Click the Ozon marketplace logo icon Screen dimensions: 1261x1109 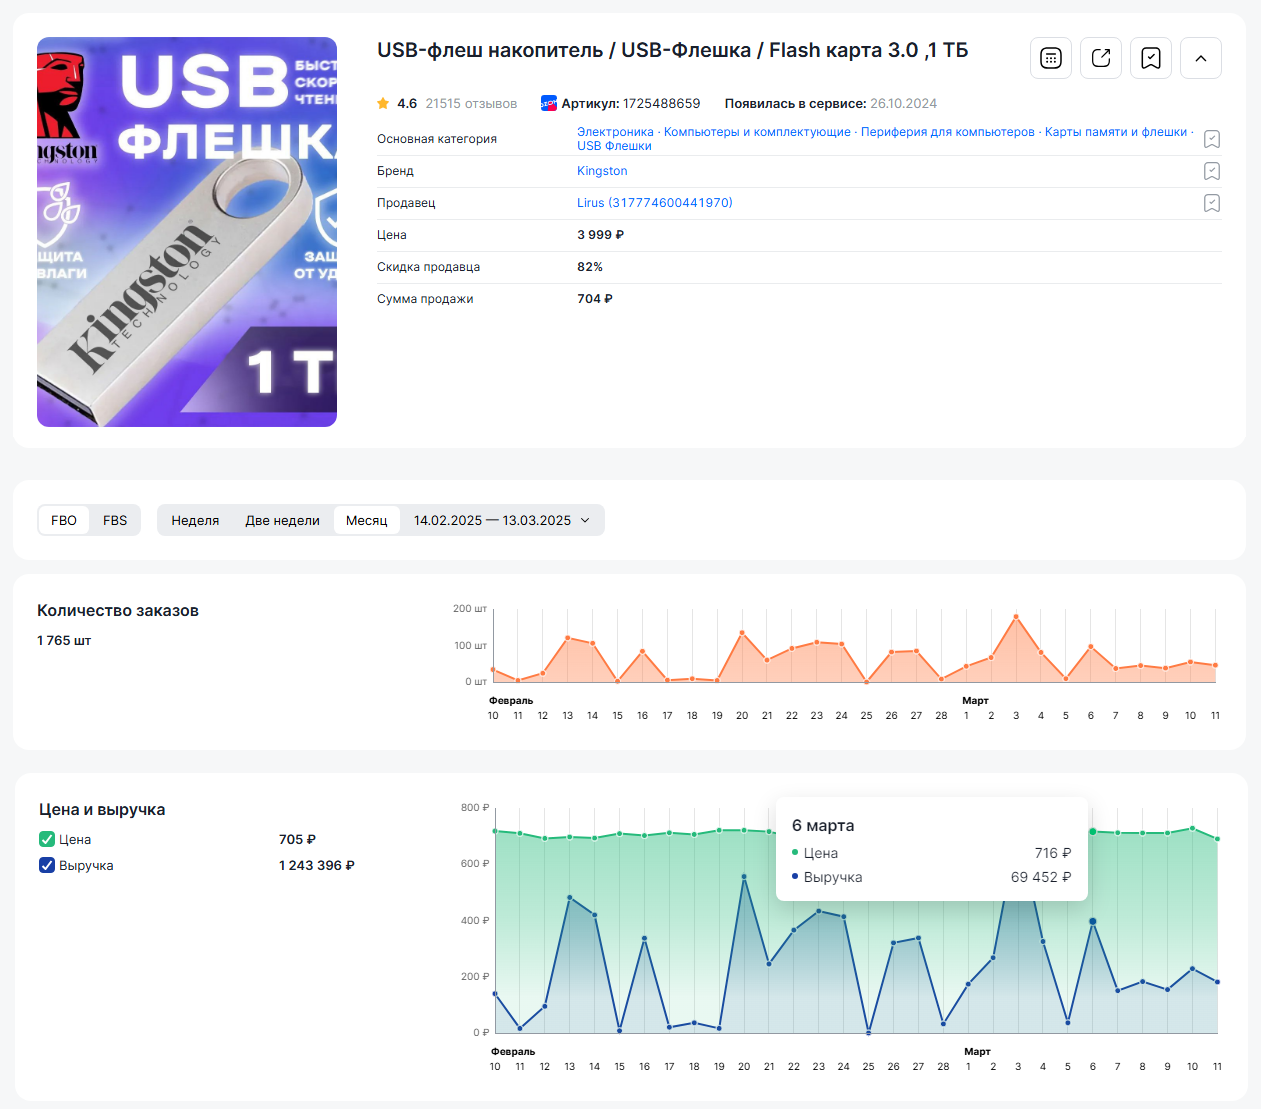548,103
